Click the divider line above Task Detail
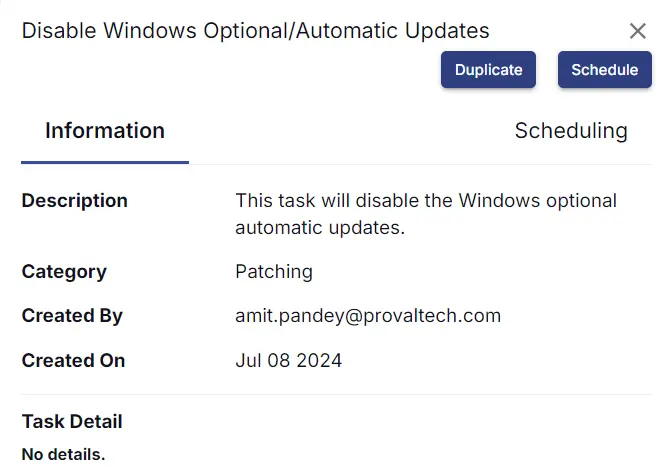 336,395
